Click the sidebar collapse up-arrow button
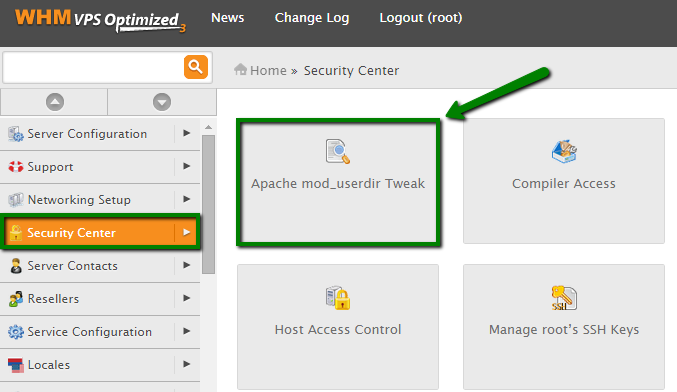677x392 pixels. [54, 102]
